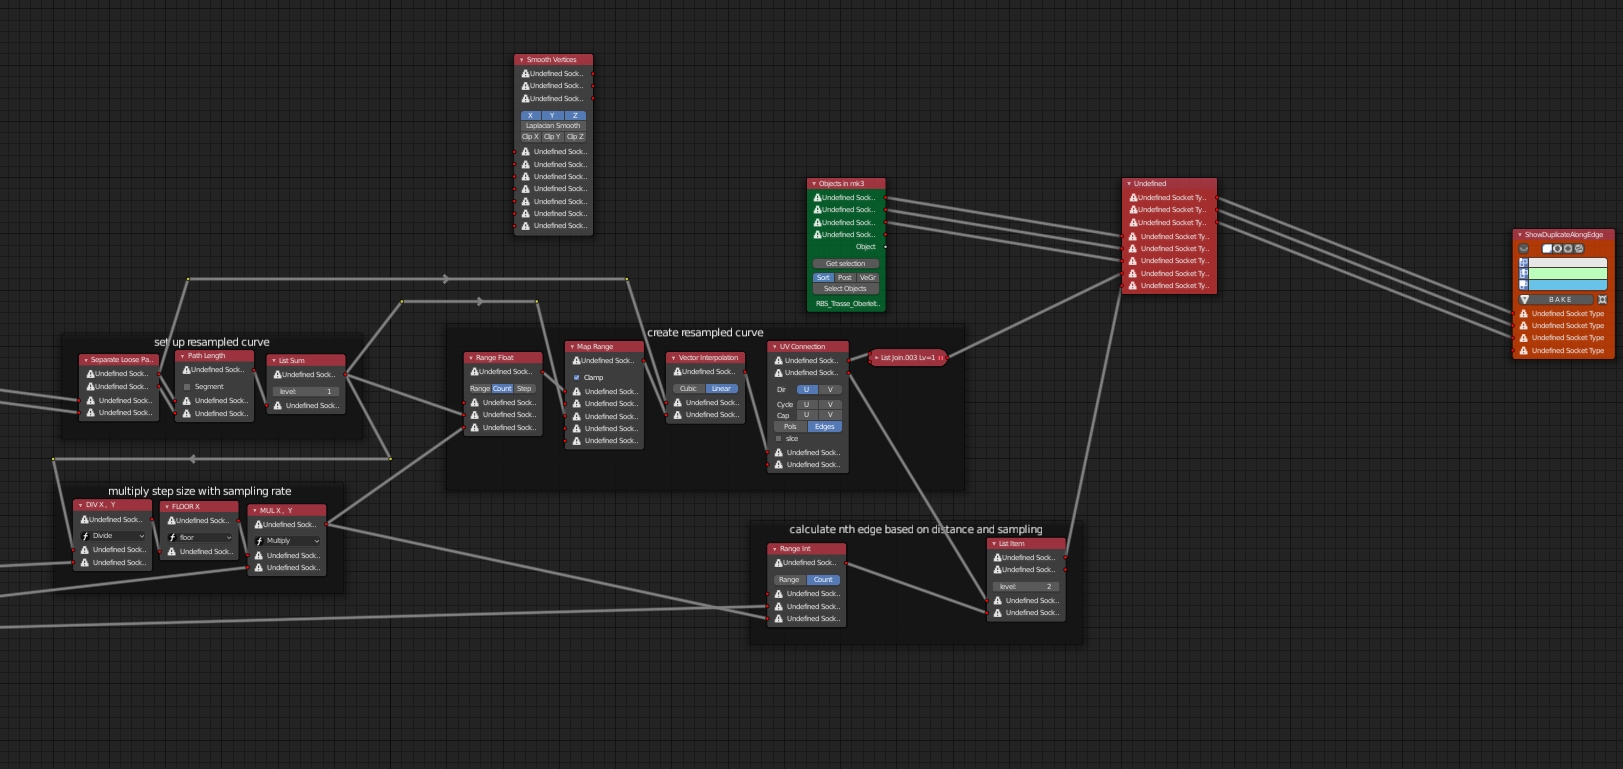Click the function icon in the Divide dropdown
The height and width of the screenshot is (769, 1623).
pos(85,536)
